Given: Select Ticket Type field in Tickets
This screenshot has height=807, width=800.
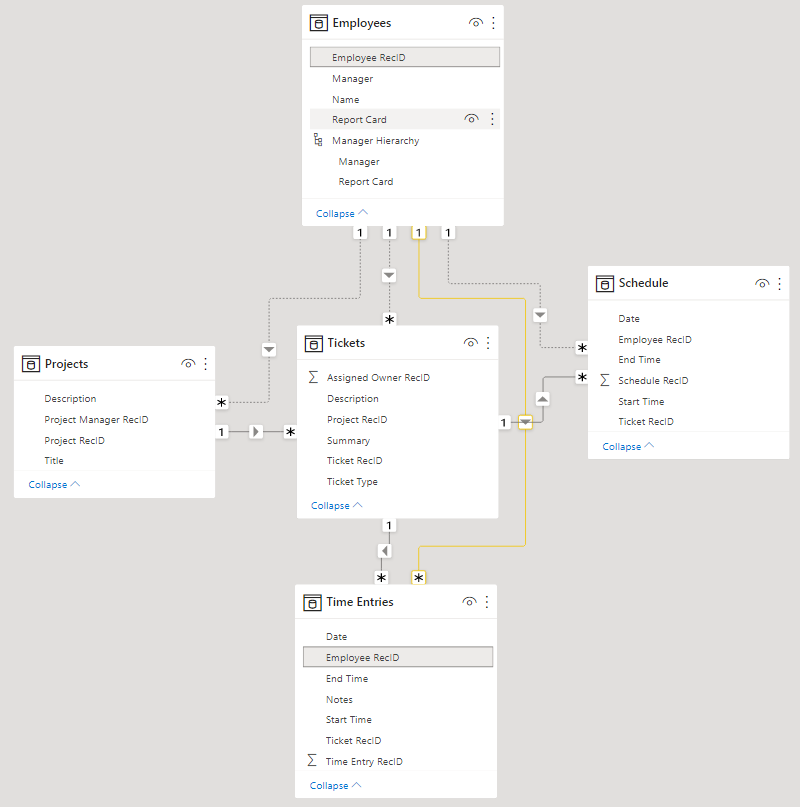Looking at the screenshot, I should coord(352,482).
